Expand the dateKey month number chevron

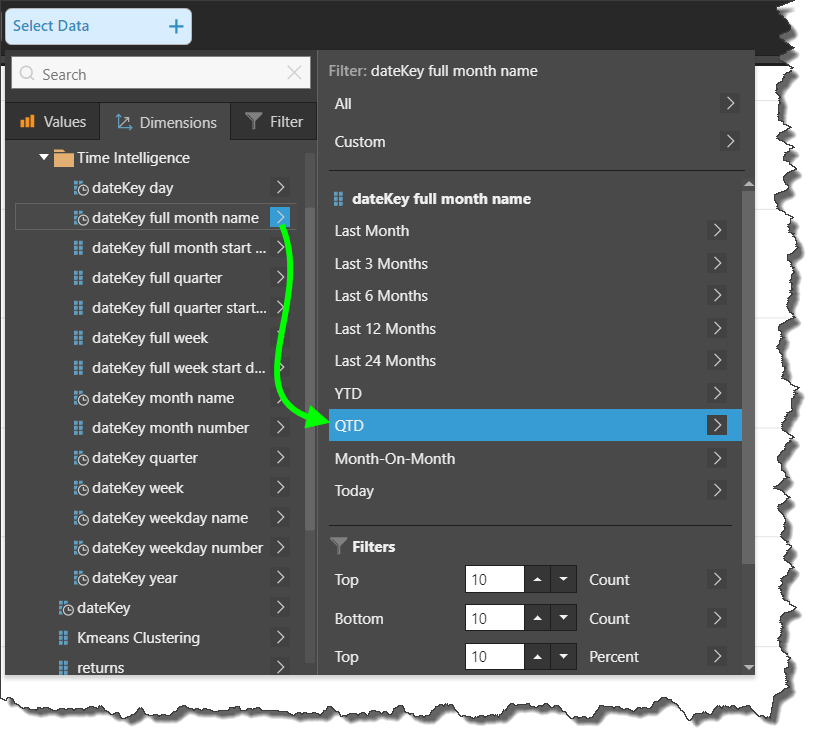[280, 427]
